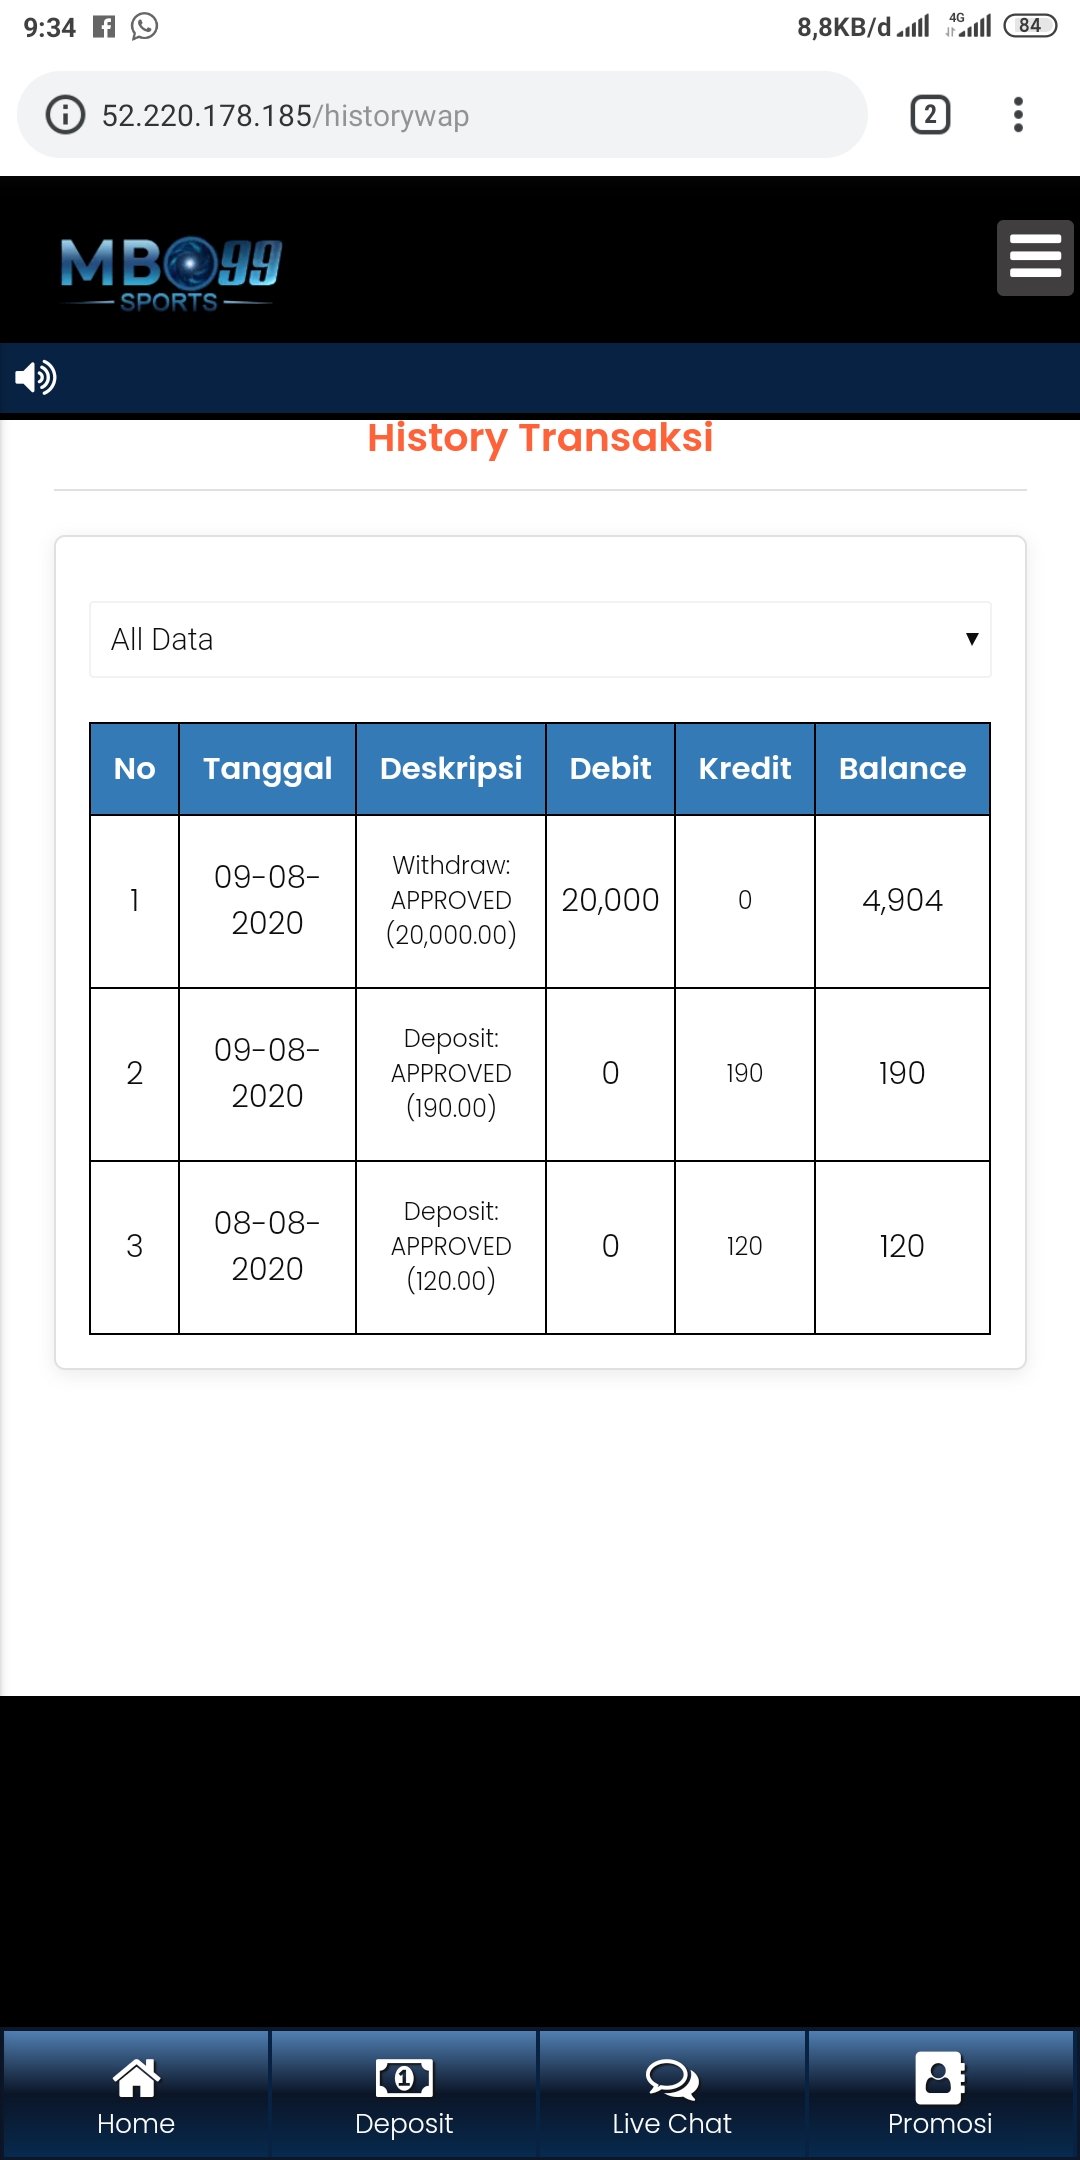Screen dimensions: 1080x2160
Task: Click the Debit column header
Action: (x=610, y=768)
